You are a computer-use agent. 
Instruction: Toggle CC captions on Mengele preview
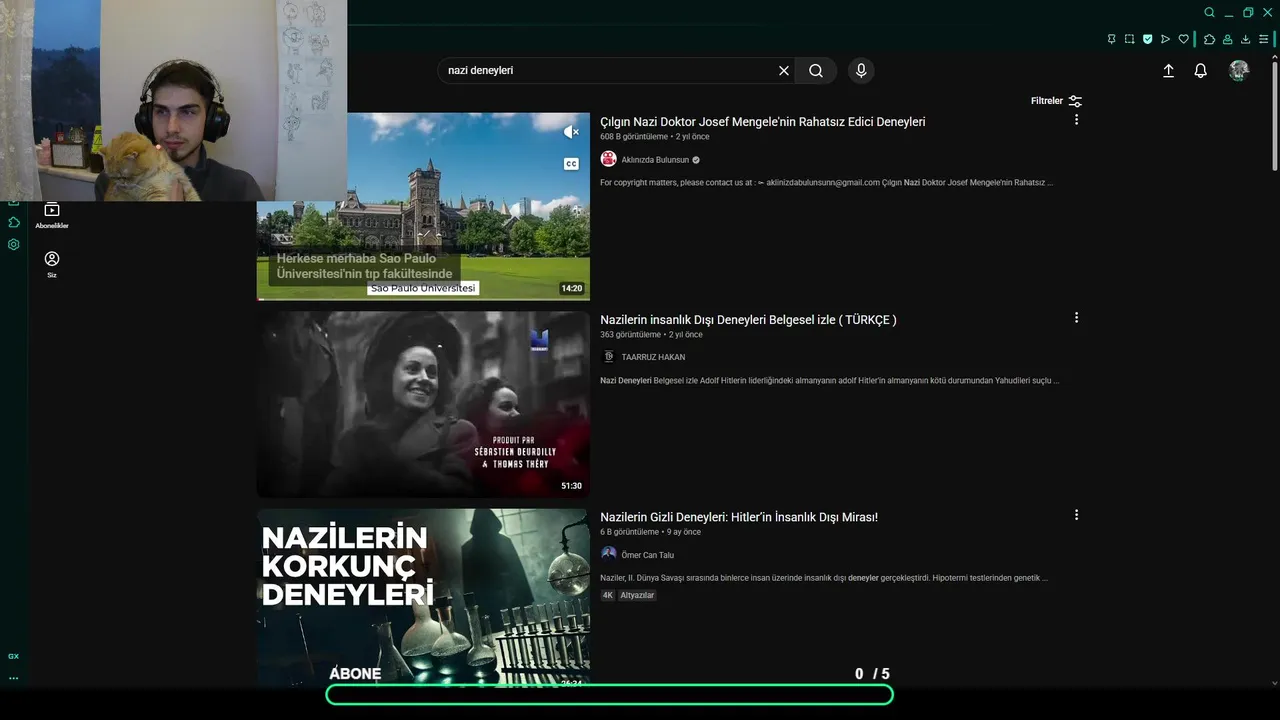point(571,163)
